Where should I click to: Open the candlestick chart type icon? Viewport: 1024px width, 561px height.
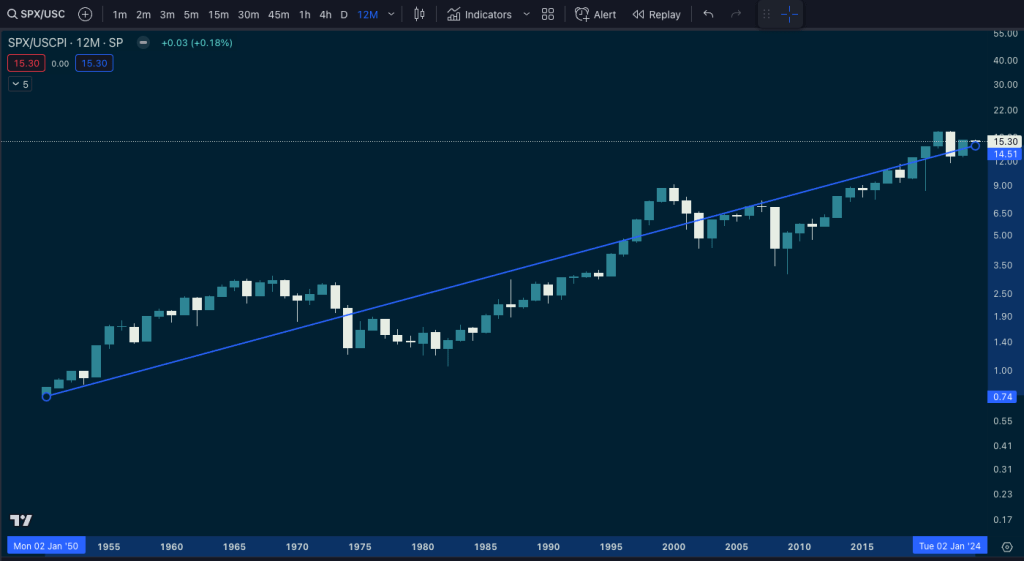419,14
